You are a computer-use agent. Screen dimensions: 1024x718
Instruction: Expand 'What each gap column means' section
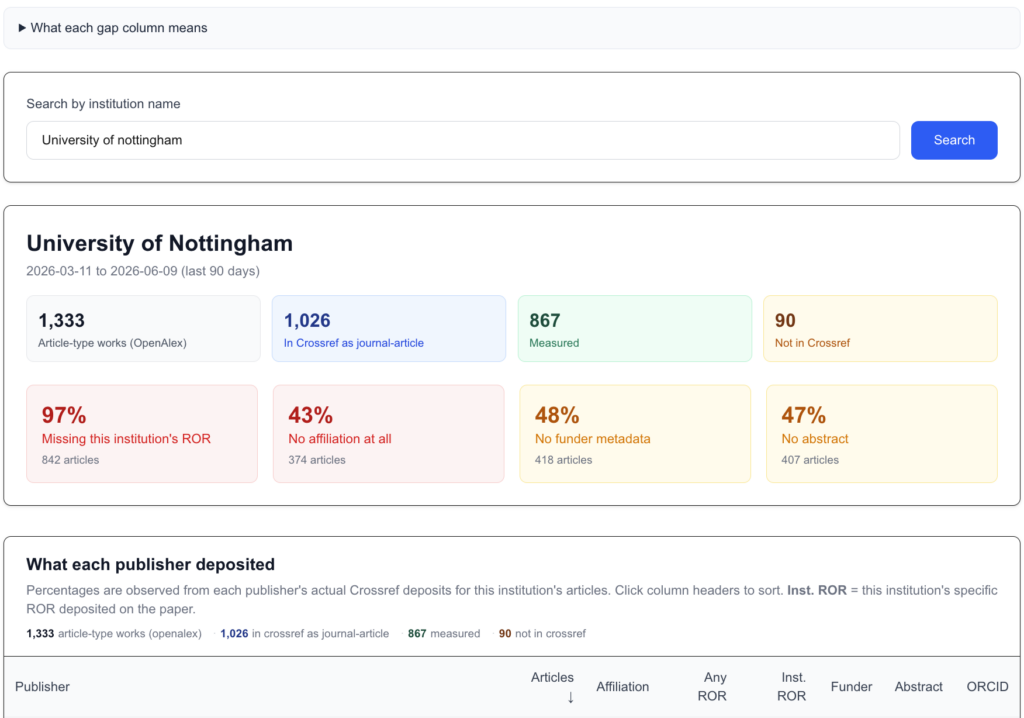113,28
